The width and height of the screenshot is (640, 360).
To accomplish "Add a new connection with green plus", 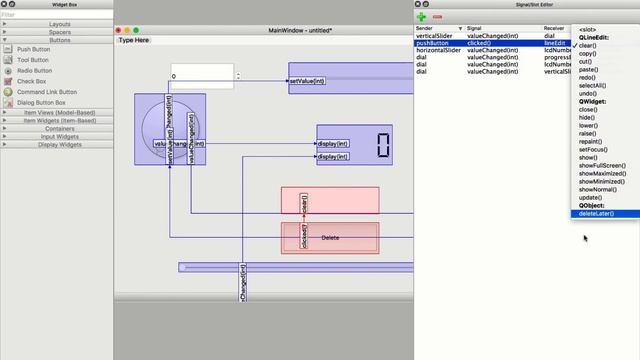I will [421, 17].
